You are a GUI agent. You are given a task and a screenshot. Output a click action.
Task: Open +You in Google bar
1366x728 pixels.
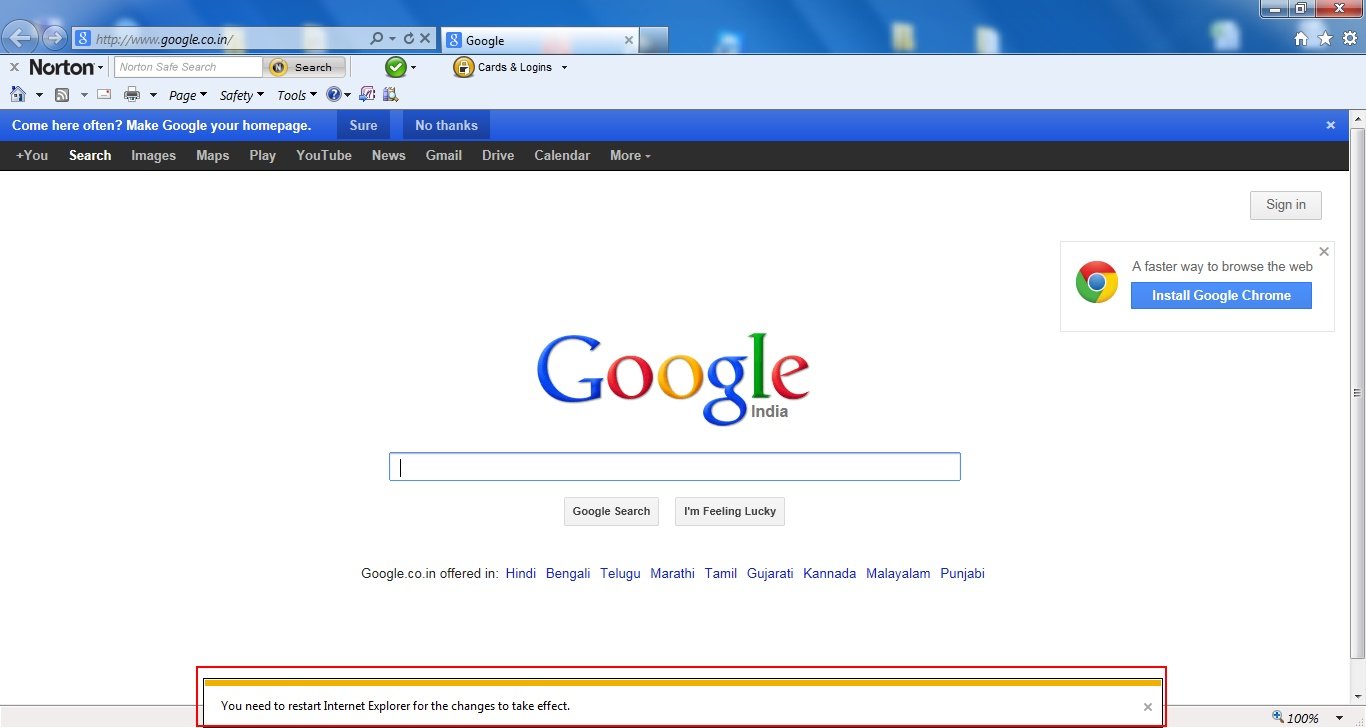point(32,155)
